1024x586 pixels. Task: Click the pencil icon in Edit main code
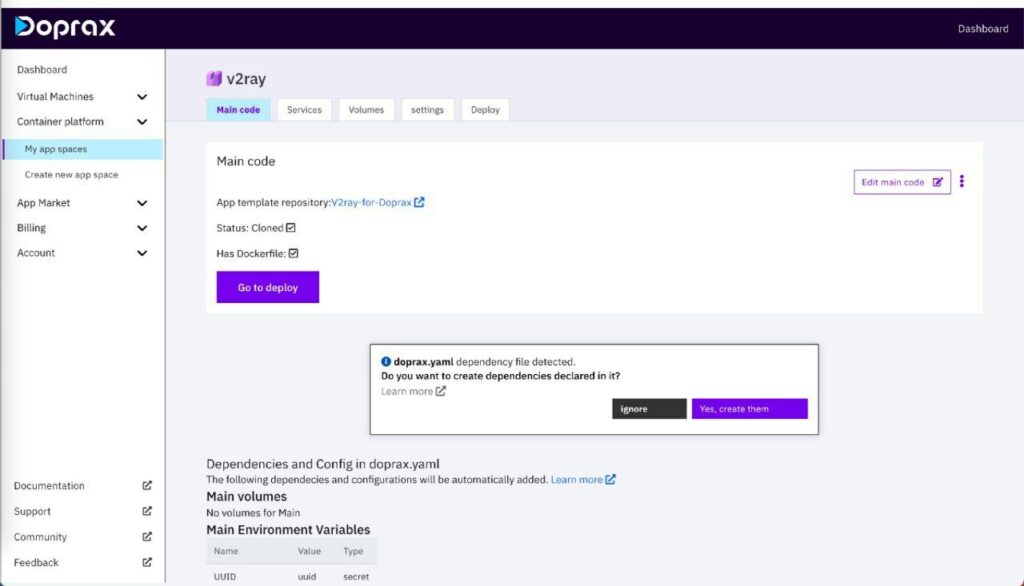938,182
